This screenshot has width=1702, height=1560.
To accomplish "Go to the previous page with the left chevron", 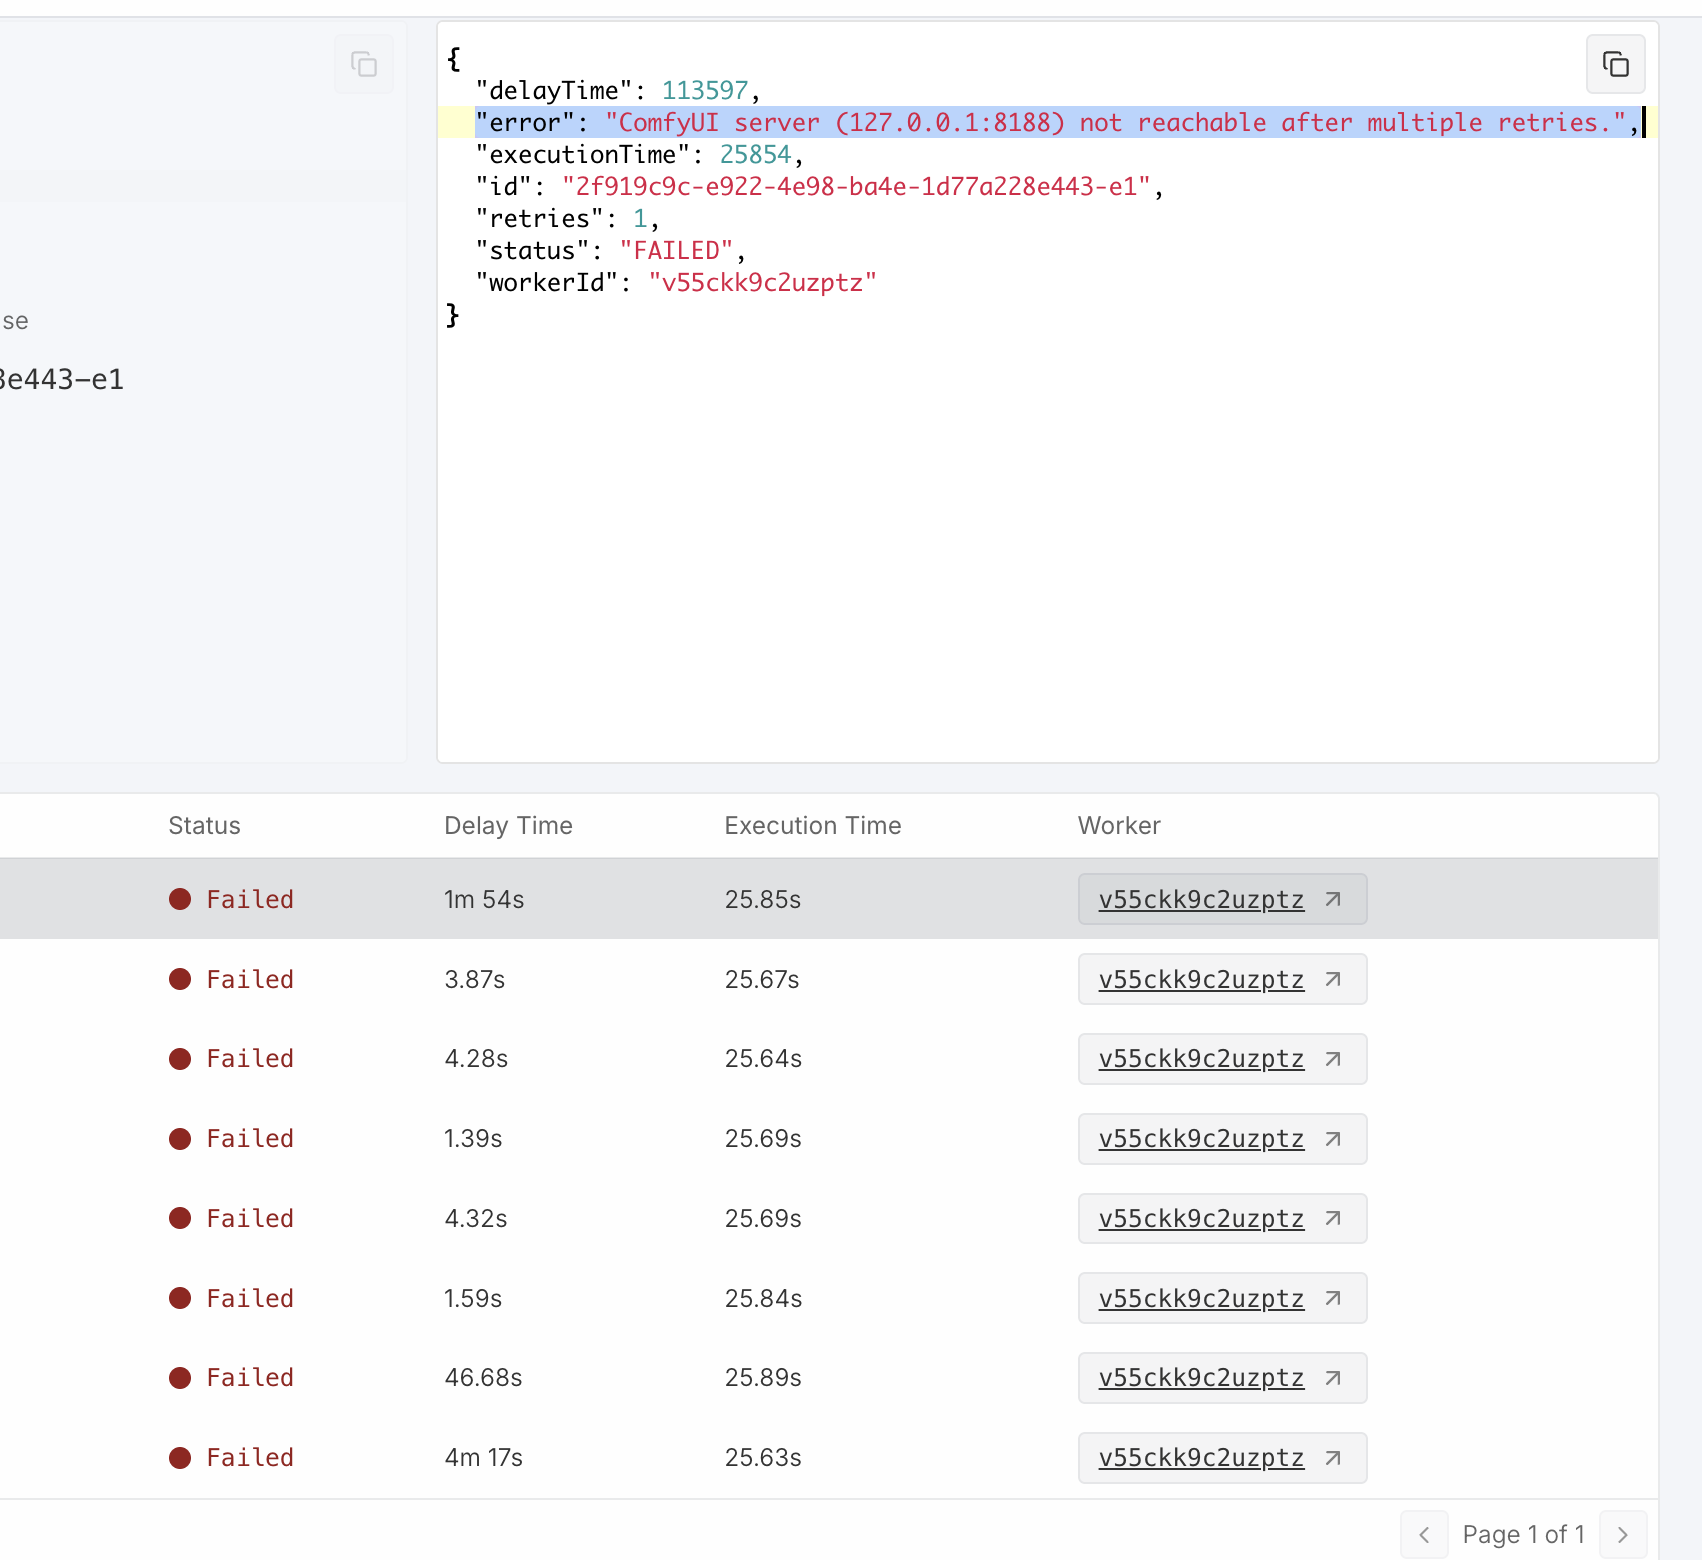I will (x=1424, y=1533).
